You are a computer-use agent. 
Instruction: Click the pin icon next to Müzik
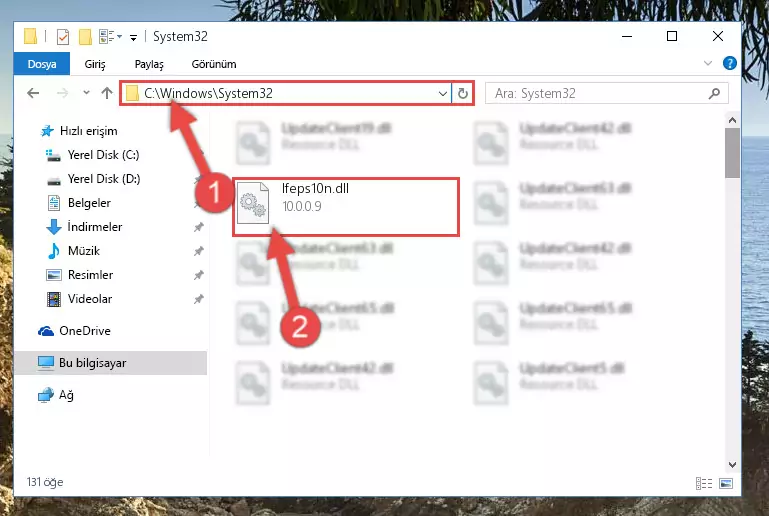pos(198,251)
